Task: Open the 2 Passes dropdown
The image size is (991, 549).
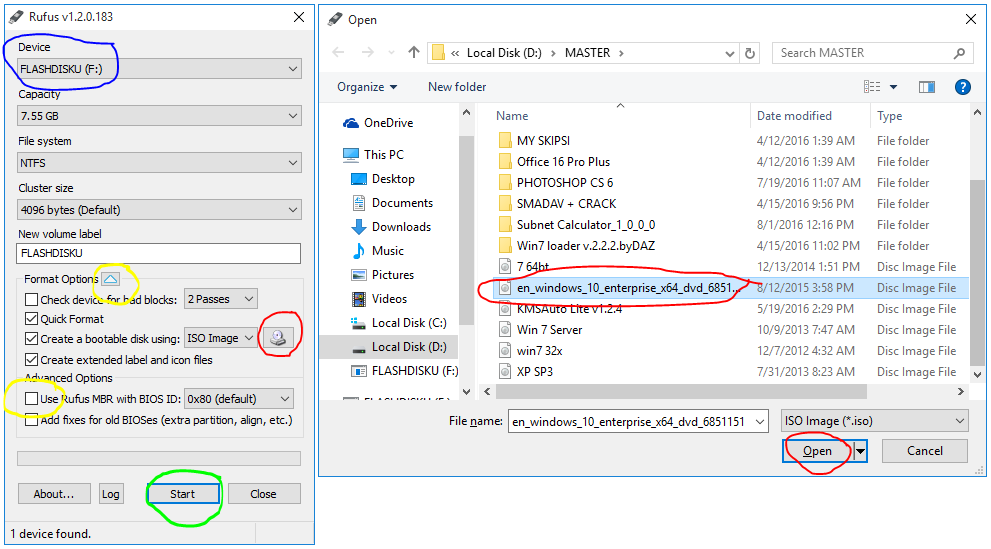Action: coord(221,299)
